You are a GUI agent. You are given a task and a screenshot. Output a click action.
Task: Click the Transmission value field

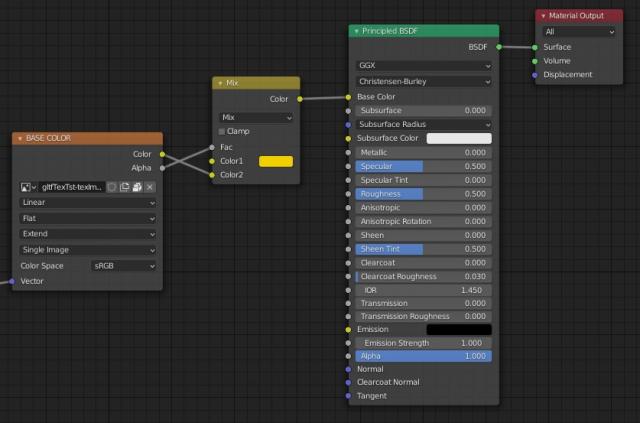tap(424, 303)
